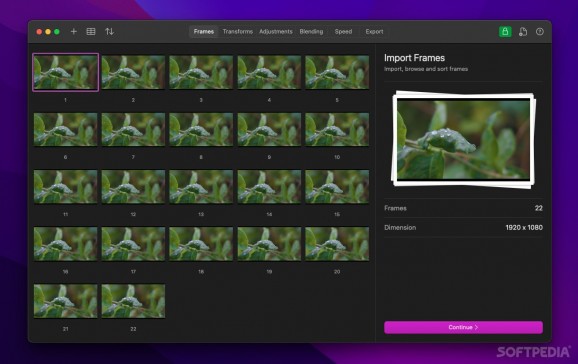Open the grid view icon in toolbar
Image resolution: width=578 pixels, height=364 pixels.
point(91,32)
